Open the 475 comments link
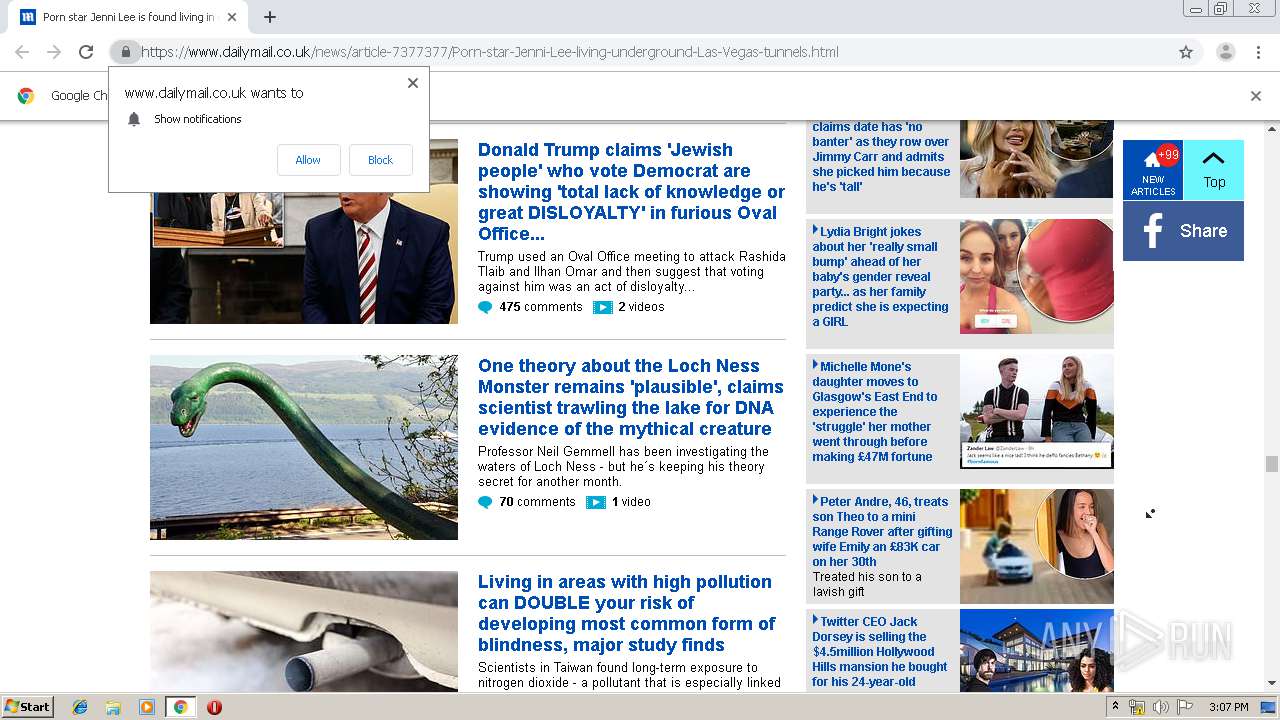 point(541,307)
